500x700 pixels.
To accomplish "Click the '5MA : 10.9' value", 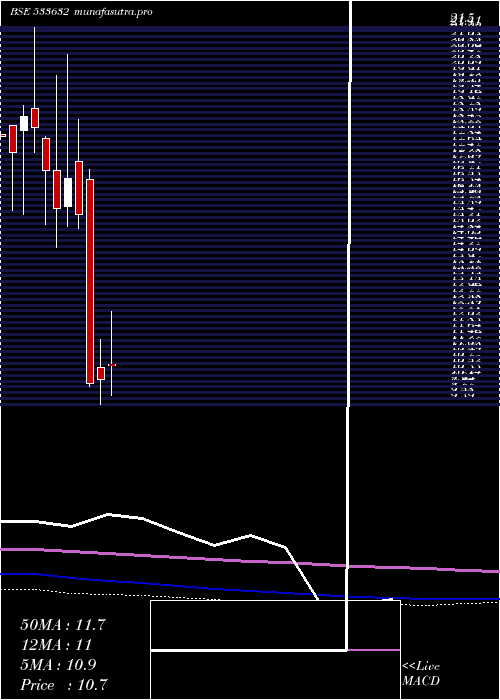I will click(x=58, y=665).
